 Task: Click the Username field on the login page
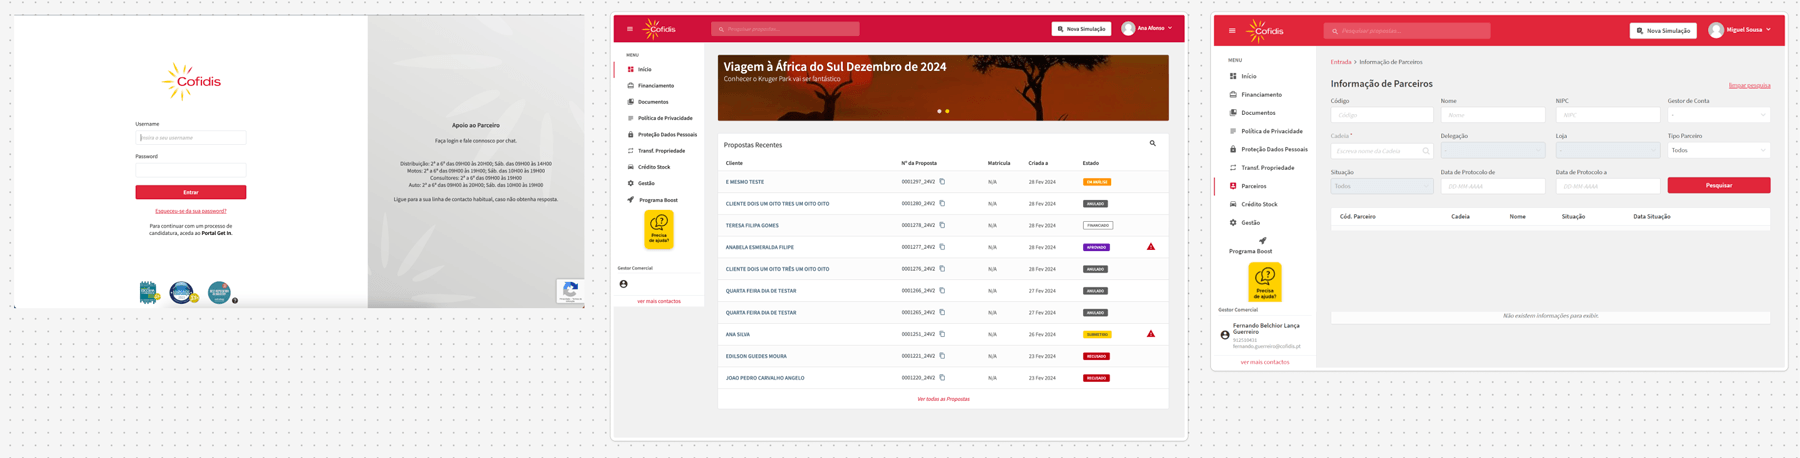pyautogui.click(x=190, y=138)
